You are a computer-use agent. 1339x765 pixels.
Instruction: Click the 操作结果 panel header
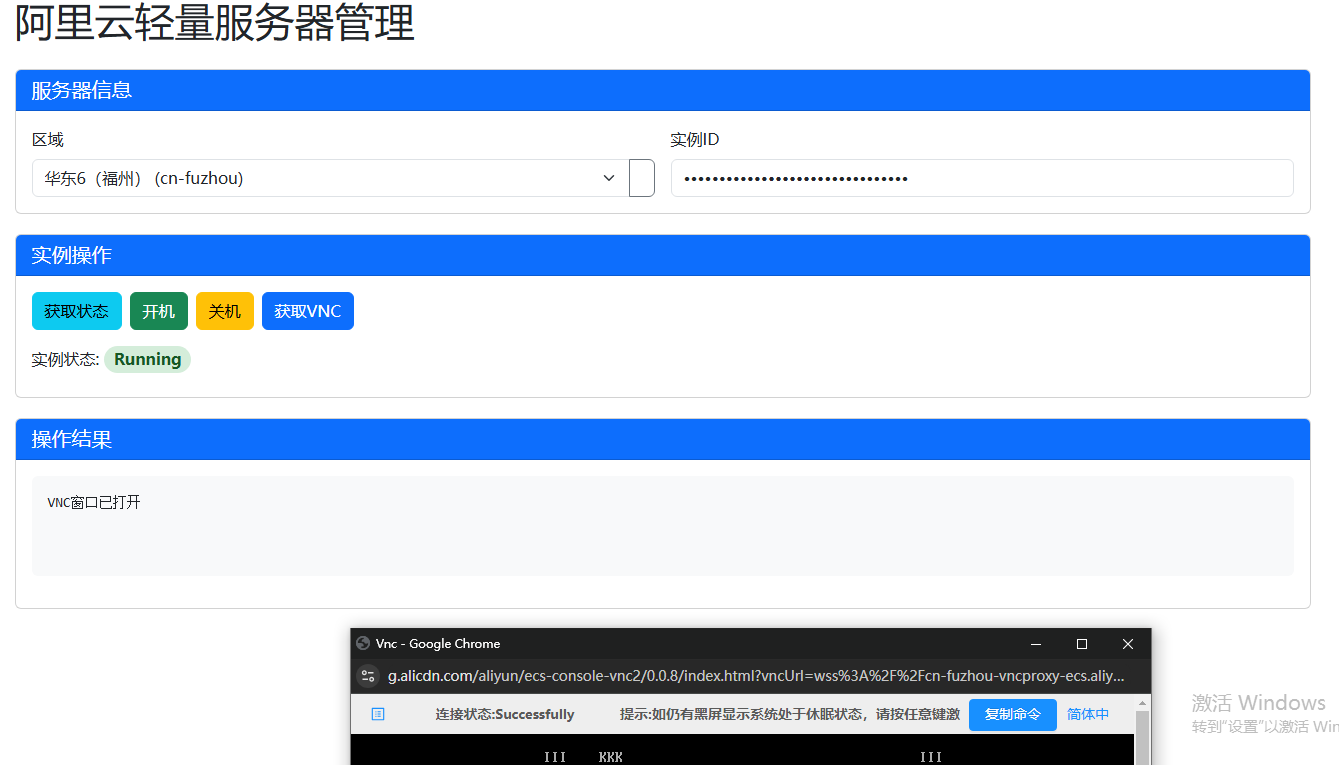[x=663, y=439]
